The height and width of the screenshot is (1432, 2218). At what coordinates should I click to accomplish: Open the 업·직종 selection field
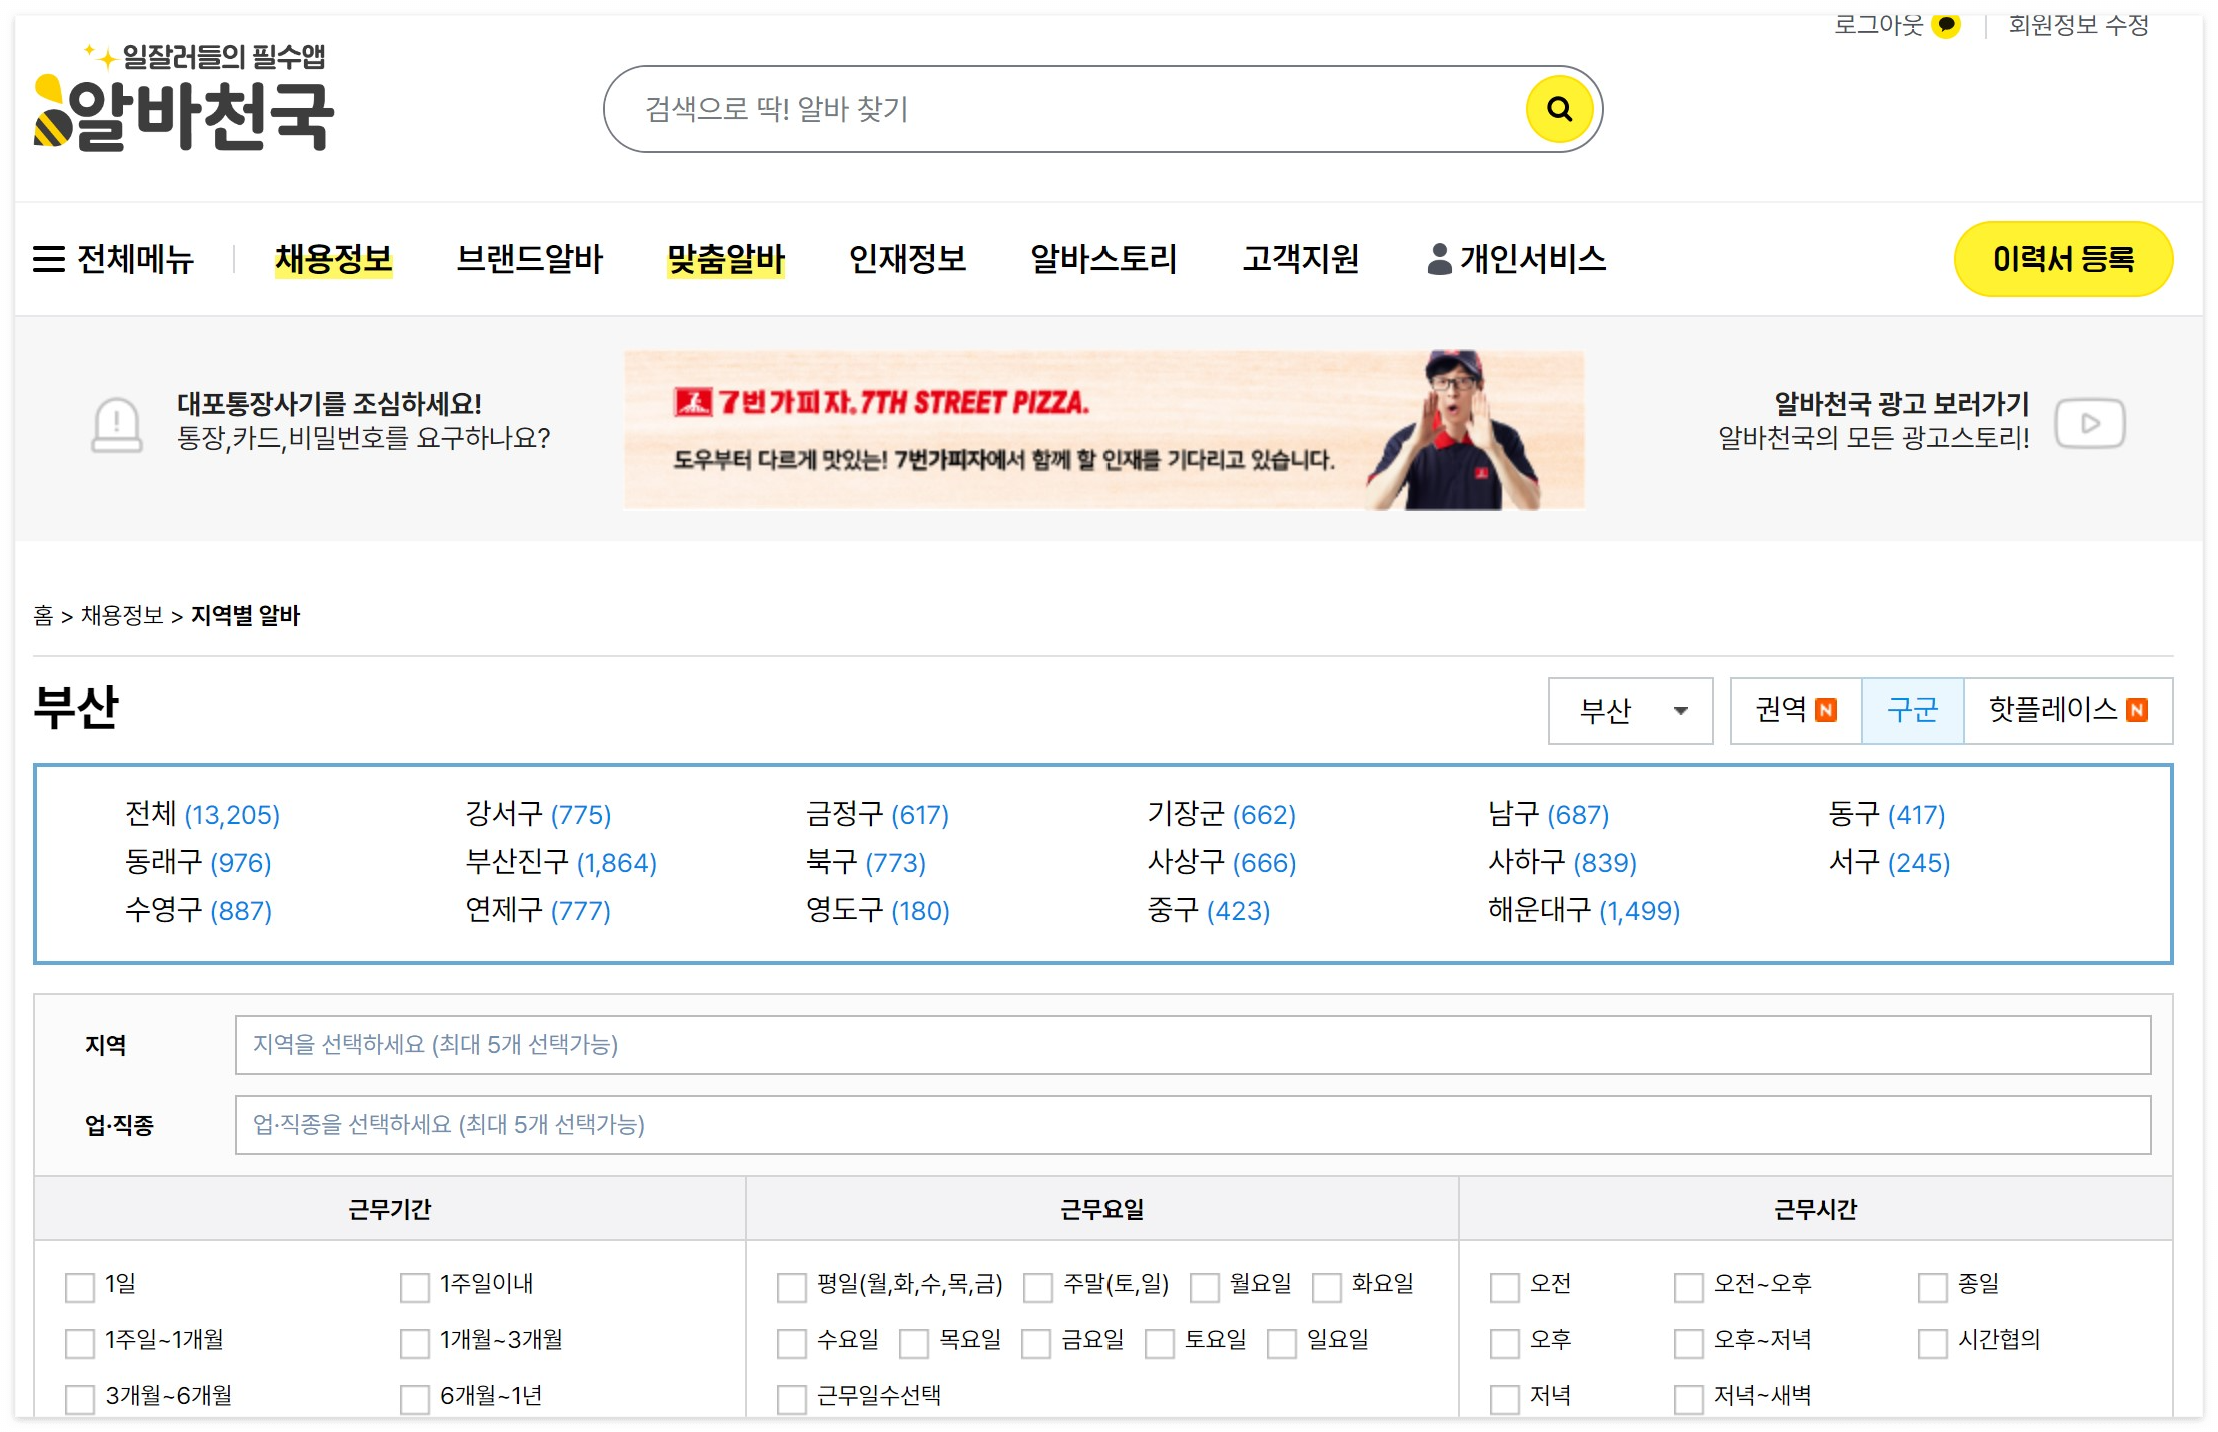[1192, 1125]
